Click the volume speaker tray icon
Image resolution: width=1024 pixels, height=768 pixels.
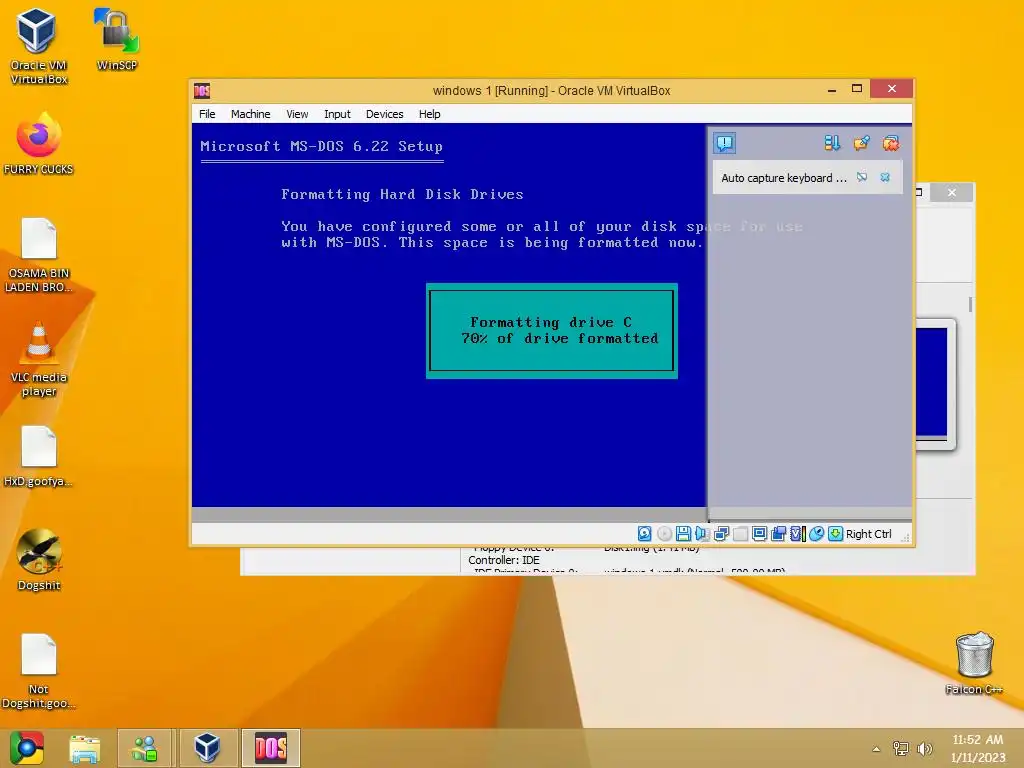coord(924,749)
